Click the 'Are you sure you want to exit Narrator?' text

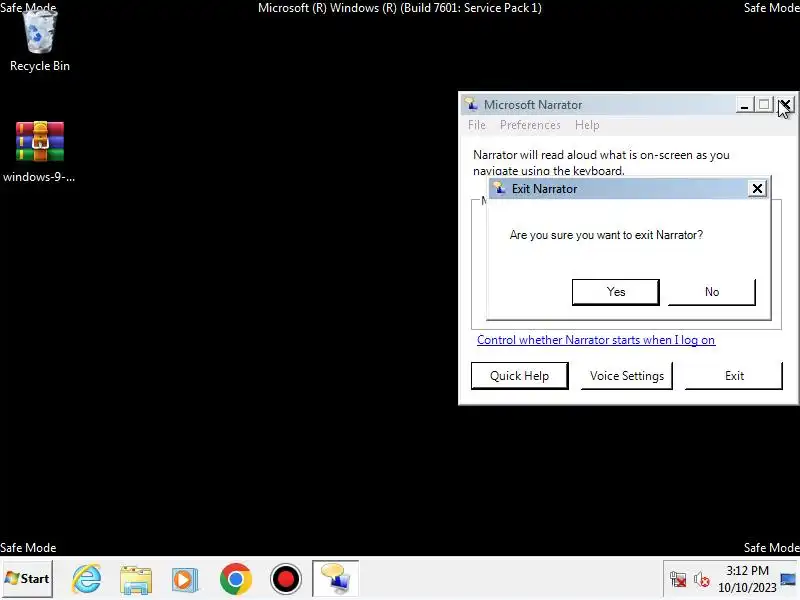606,235
